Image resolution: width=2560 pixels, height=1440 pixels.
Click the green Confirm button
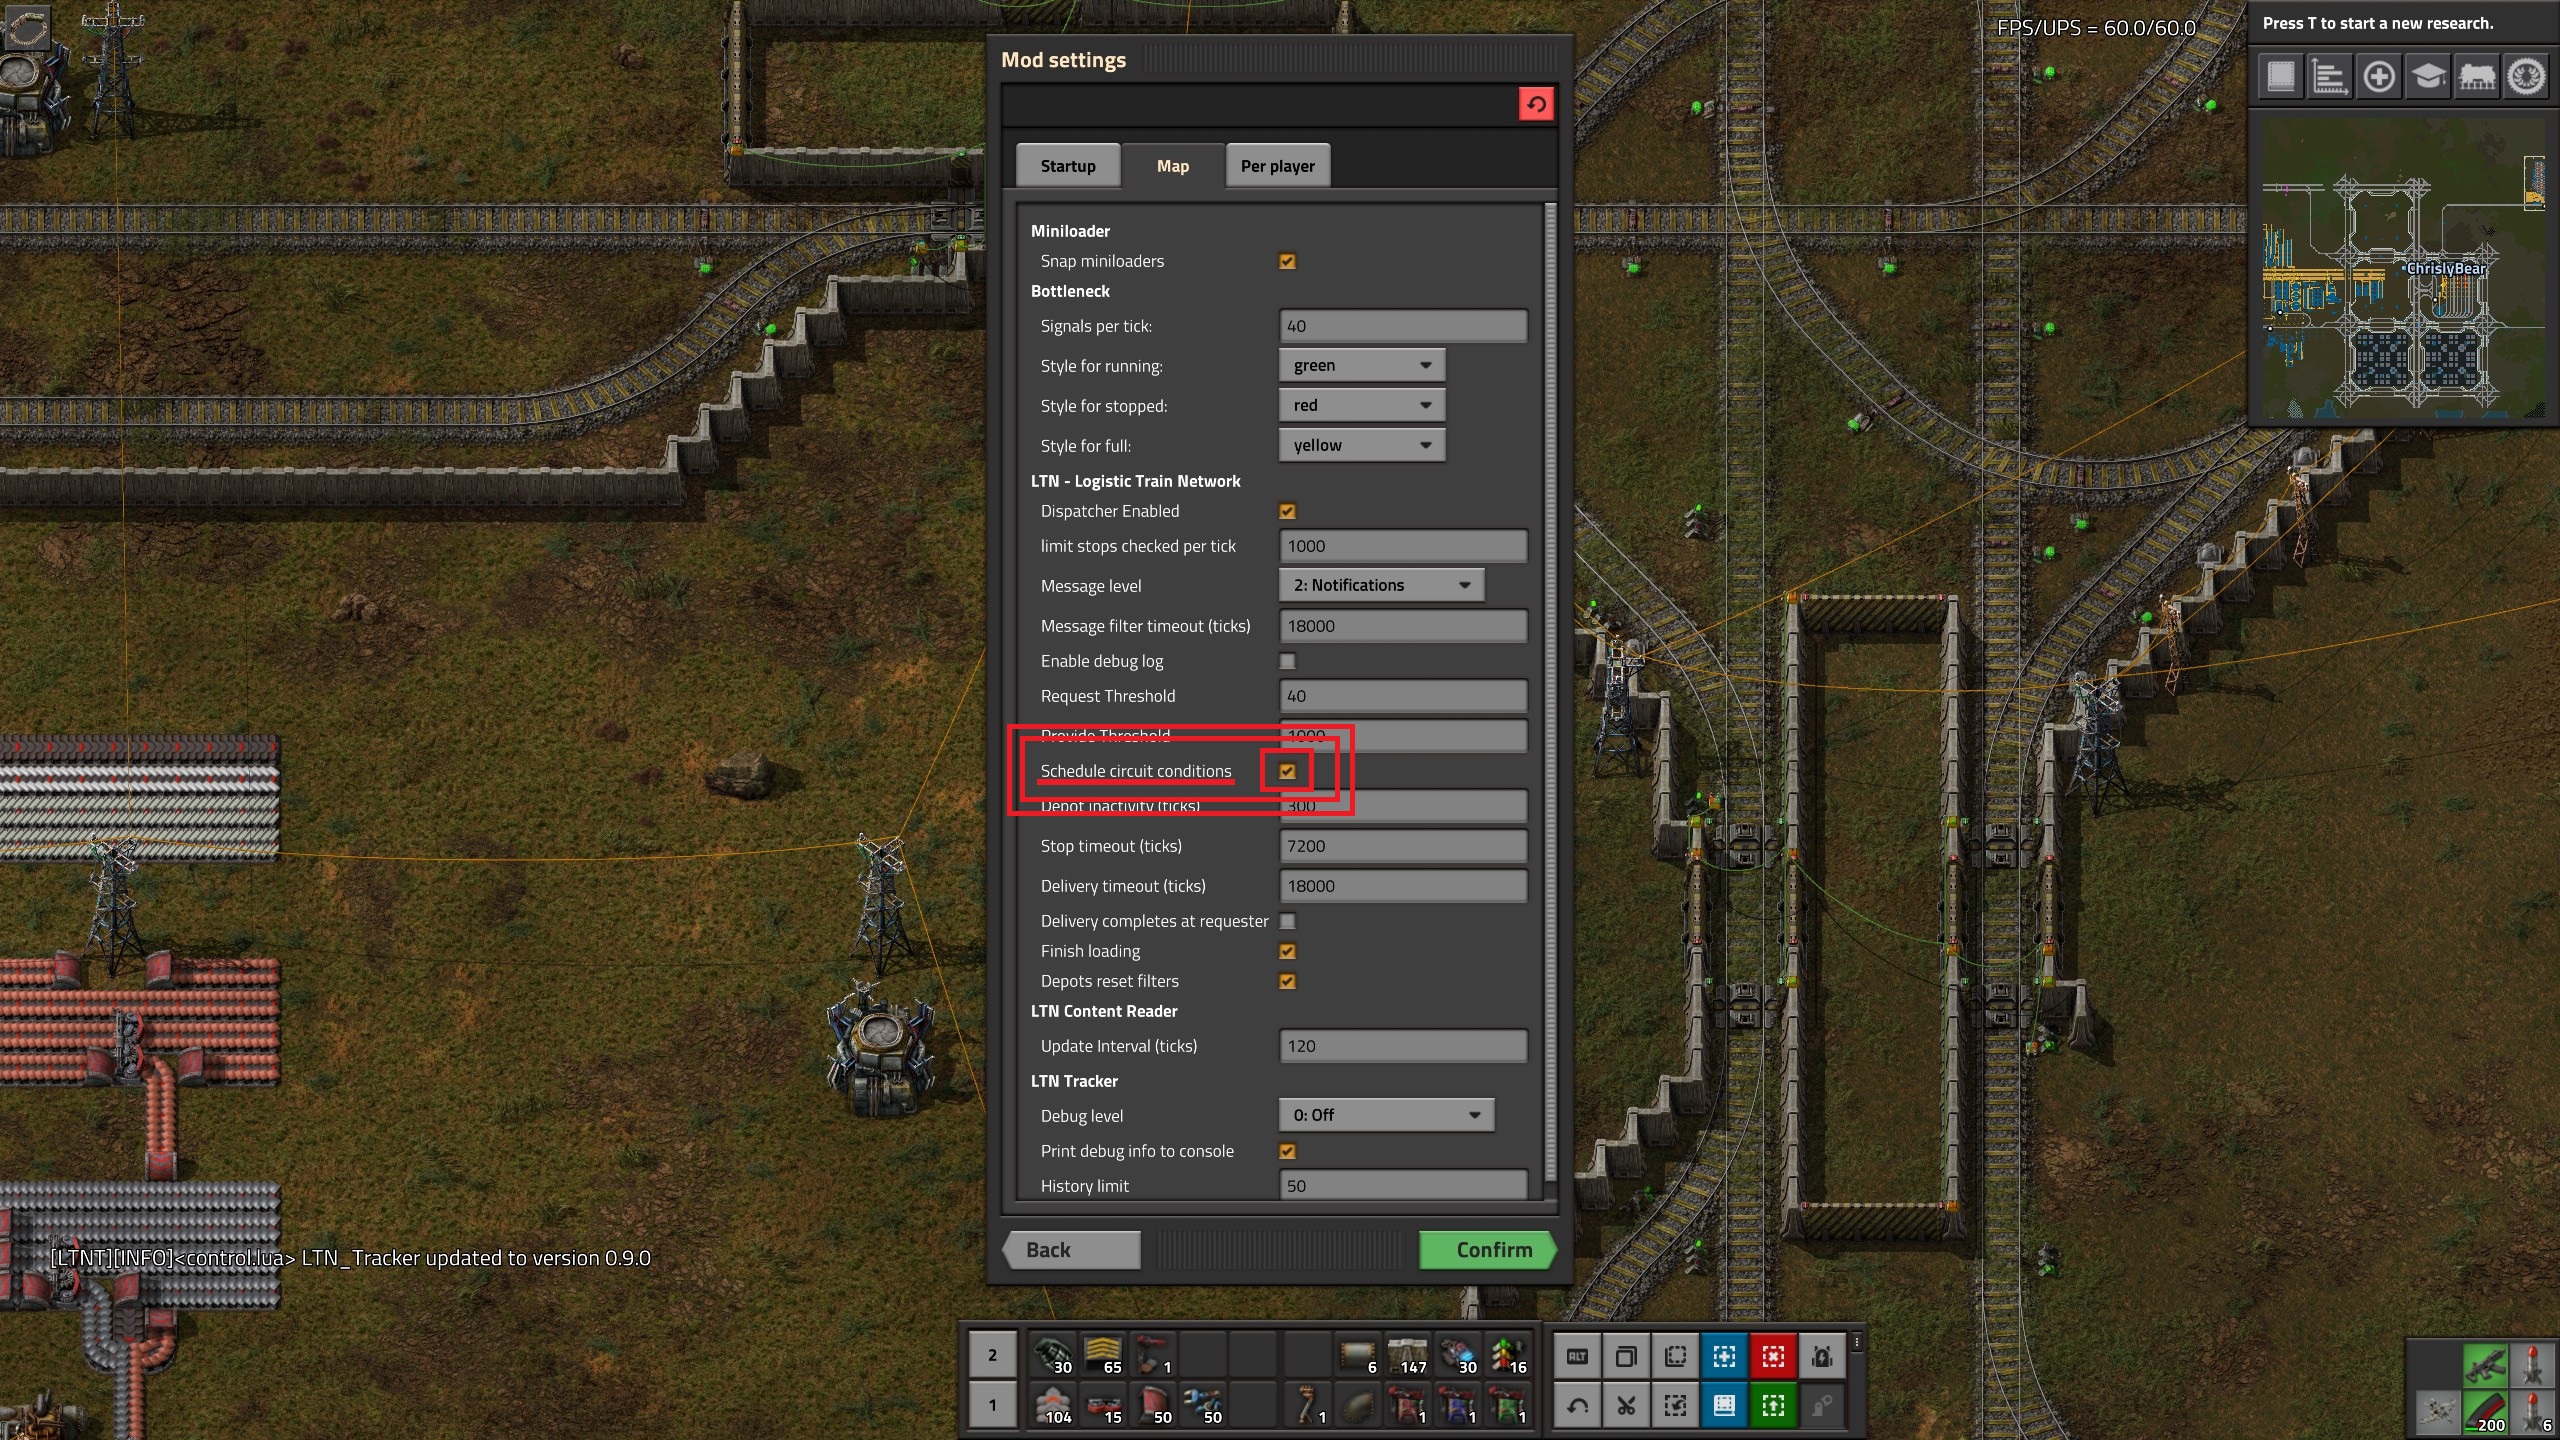coord(1487,1250)
